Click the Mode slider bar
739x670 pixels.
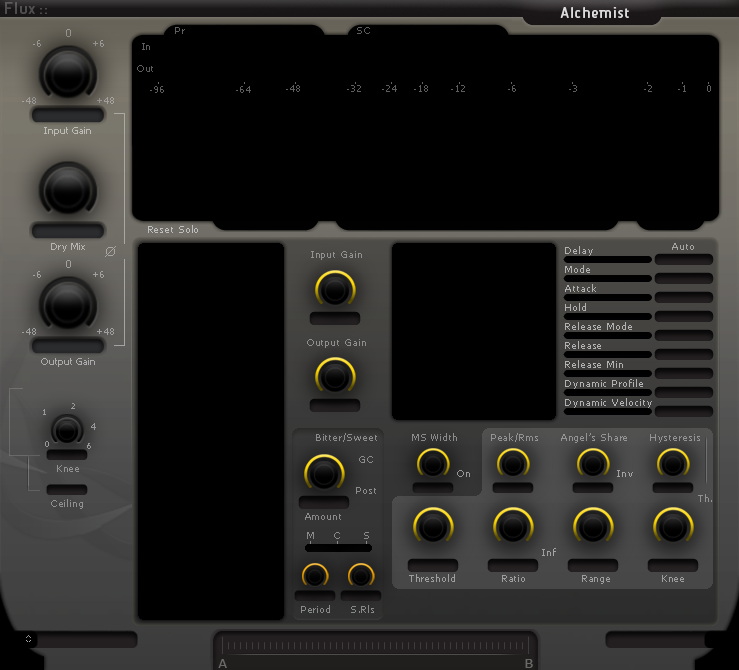[608, 278]
